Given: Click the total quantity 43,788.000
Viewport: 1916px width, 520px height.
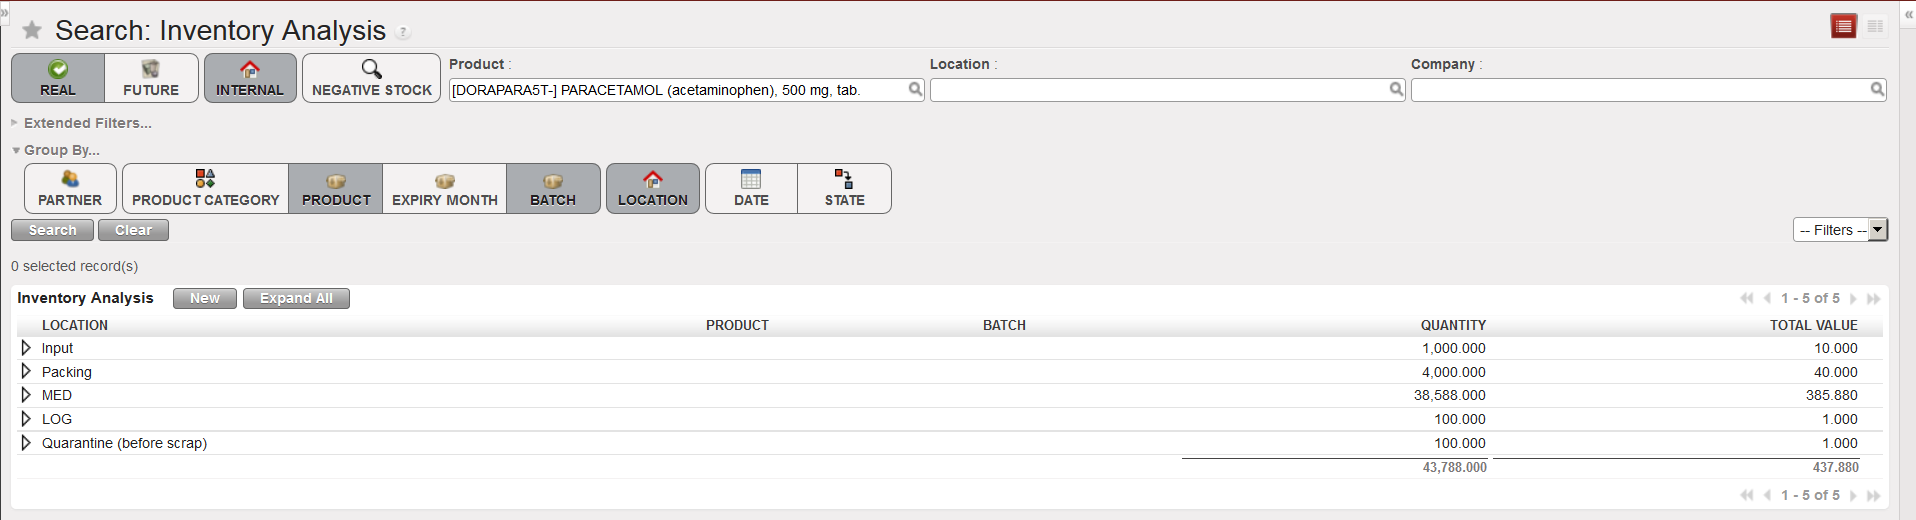Looking at the screenshot, I should [1454, 467].
